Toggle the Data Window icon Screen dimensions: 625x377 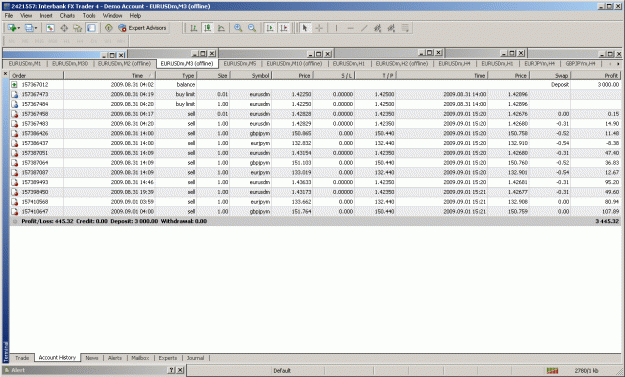click(64, 28)
